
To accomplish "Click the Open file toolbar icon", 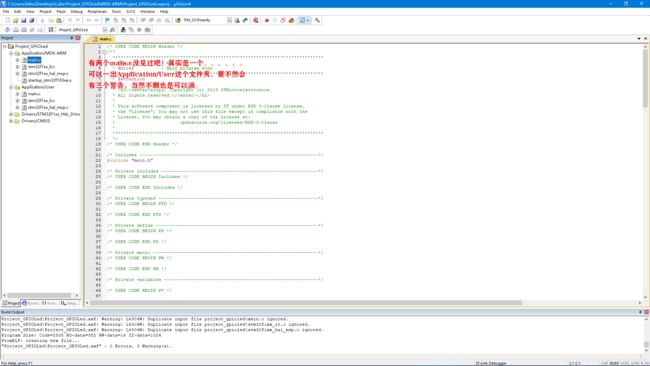I will tap(15, 20).
